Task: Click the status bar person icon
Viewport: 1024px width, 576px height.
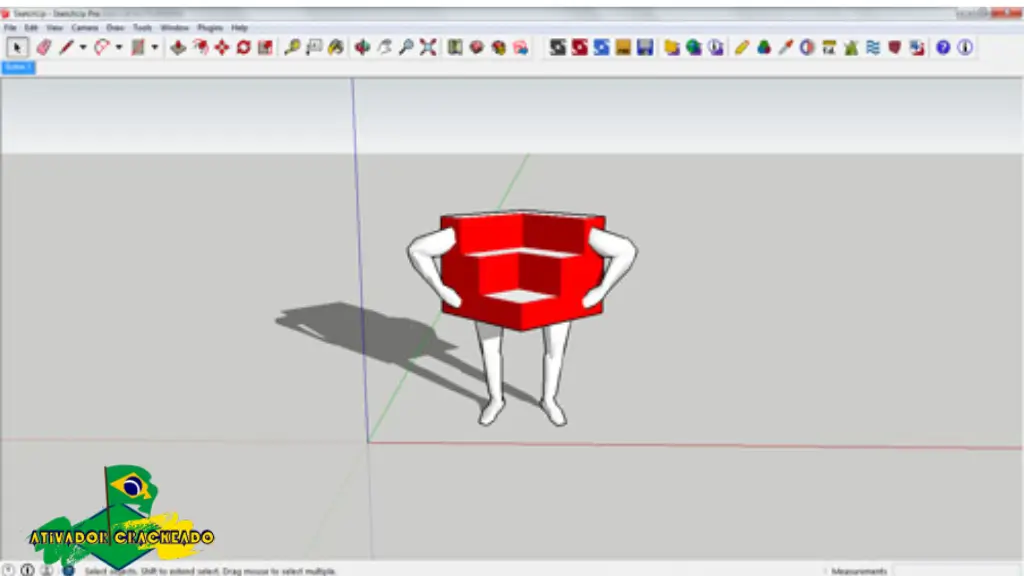Action: 46,570
